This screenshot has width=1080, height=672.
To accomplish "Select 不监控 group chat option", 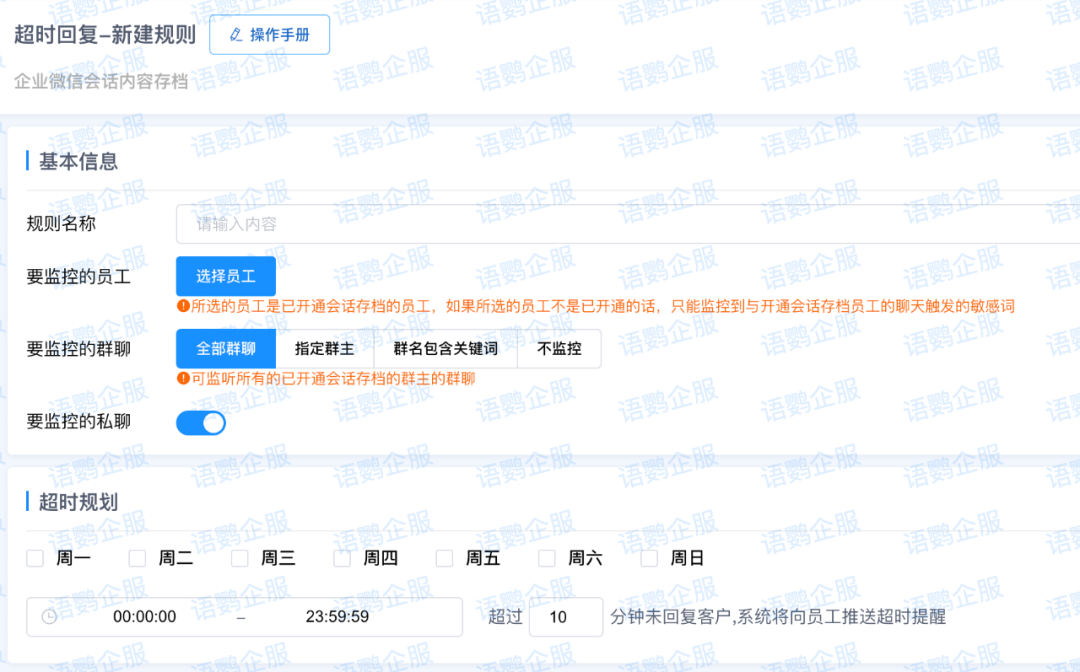I will [559, 349].
